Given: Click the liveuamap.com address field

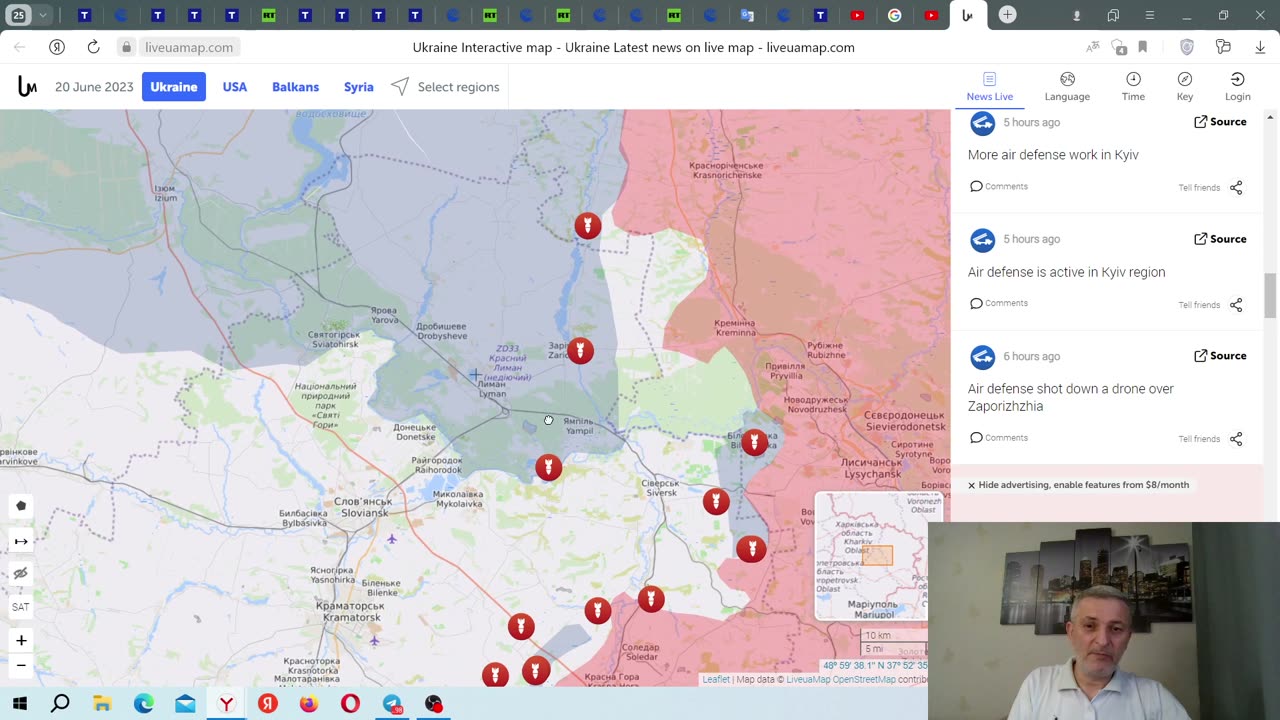Looking at the screenshot, I should pyautogui.click(x=189, y=47).
